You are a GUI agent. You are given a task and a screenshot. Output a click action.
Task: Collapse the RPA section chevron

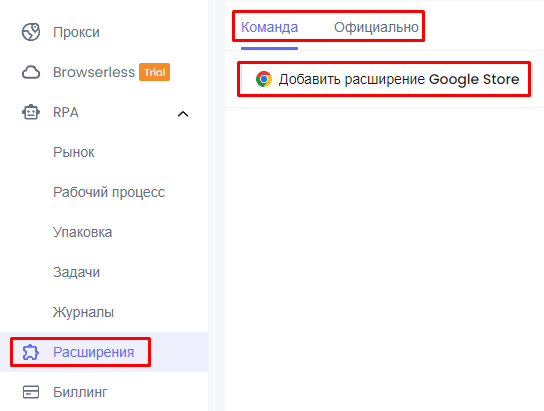click(x=183, y=113)
